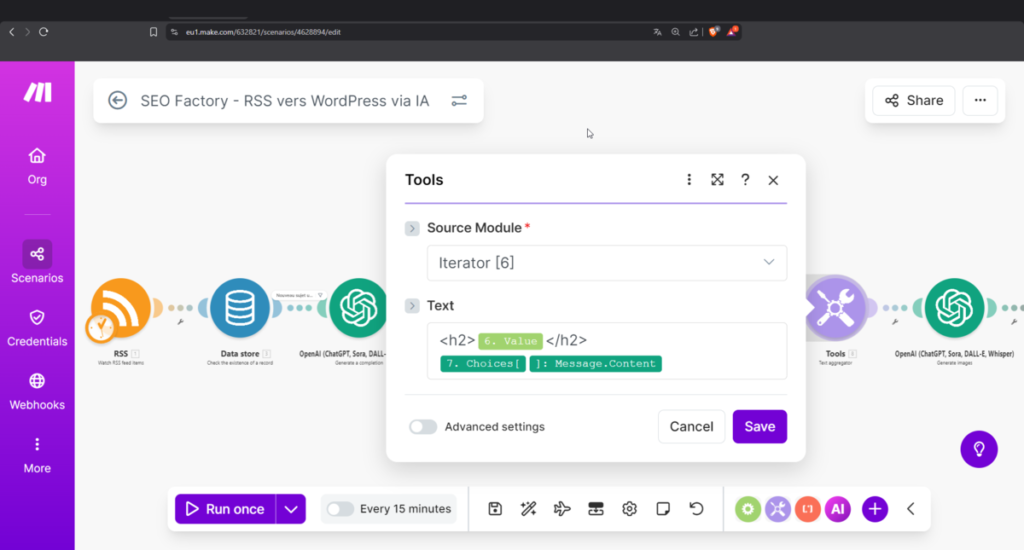Viewport: 1024px width, 550px height.
Task: Toggle the Every 15 minutes schedule switch
Action: [340, 509]
